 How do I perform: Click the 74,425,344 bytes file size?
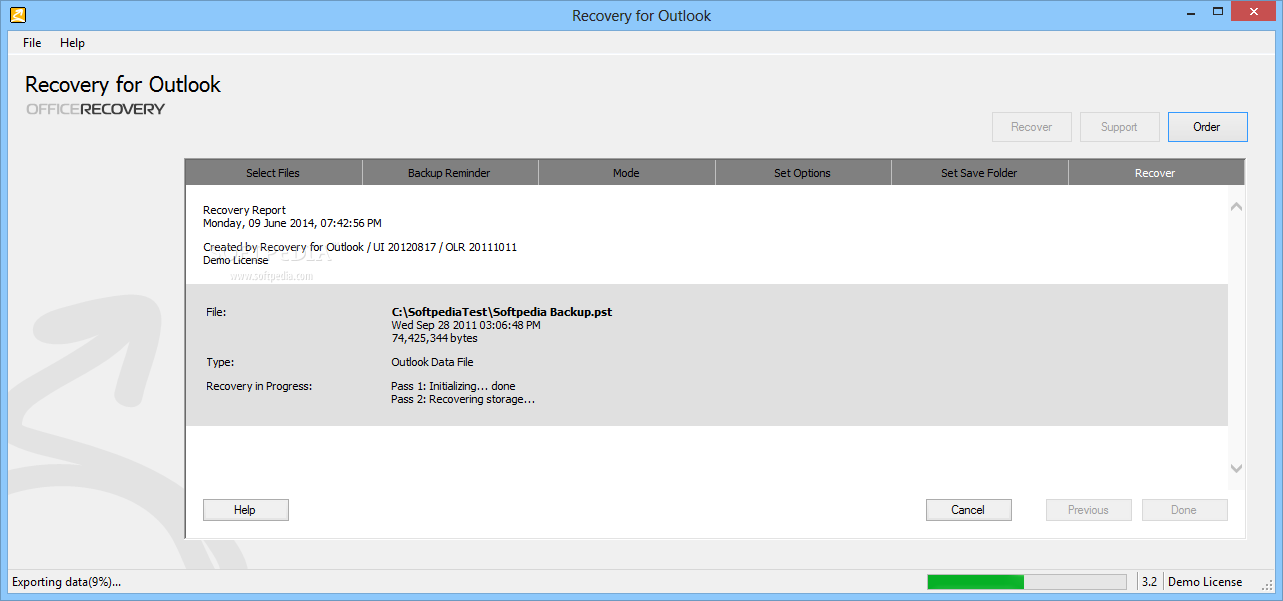click(x=435, y=338)
